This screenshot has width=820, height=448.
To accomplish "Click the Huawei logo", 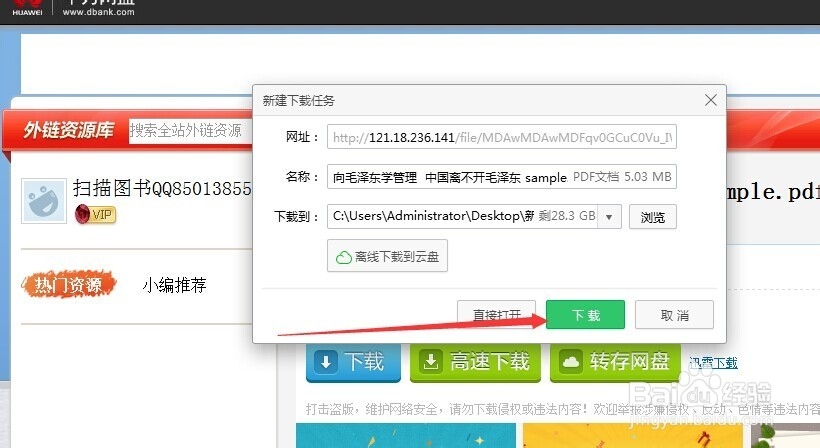I will point(27,8).
